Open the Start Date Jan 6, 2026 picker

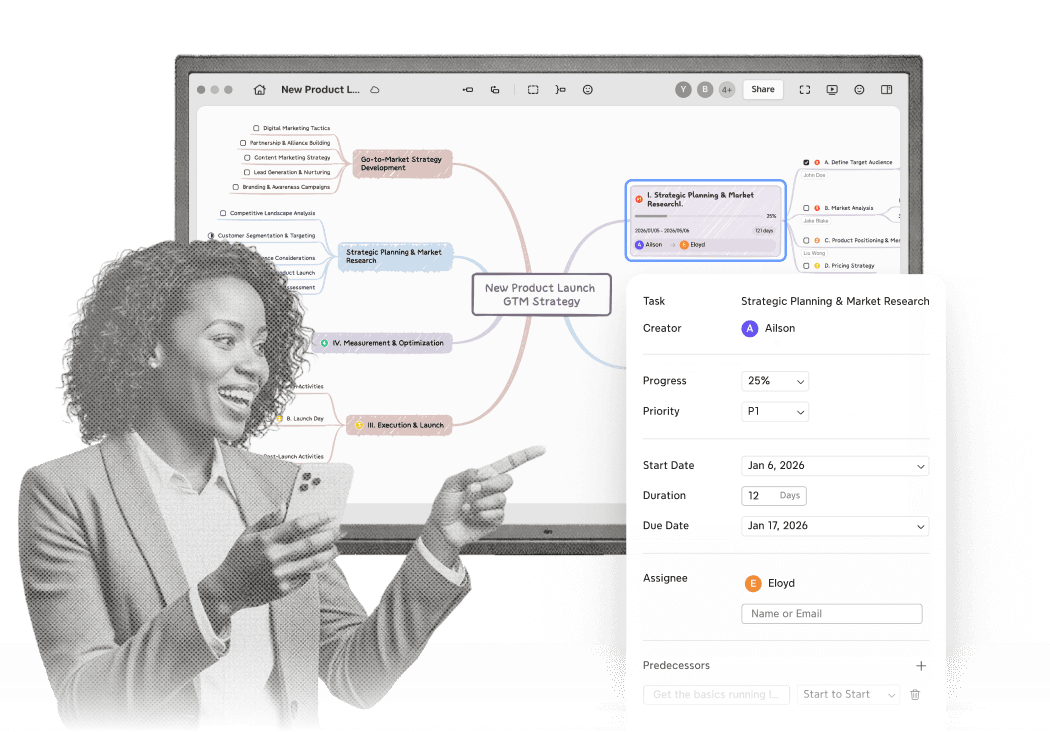click(x=835, y=465)
